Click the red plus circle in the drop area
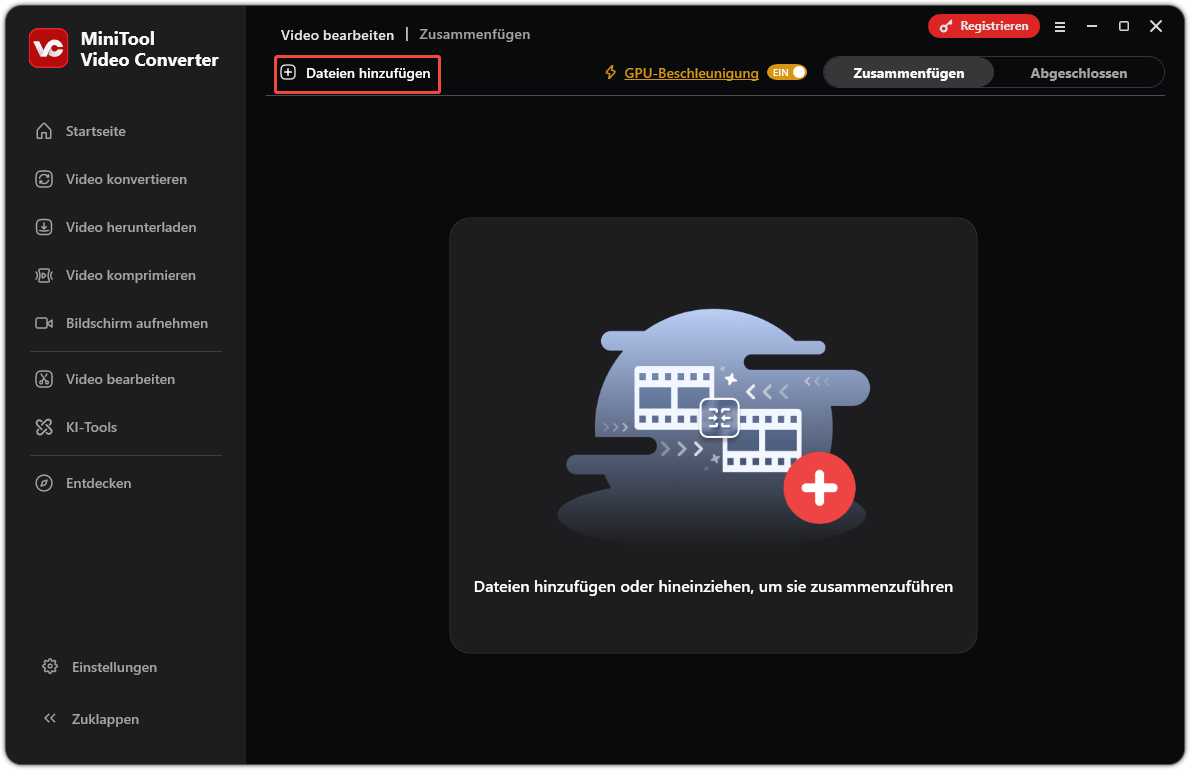Viewport: 1190px width, 770px height. coord(819,488)
